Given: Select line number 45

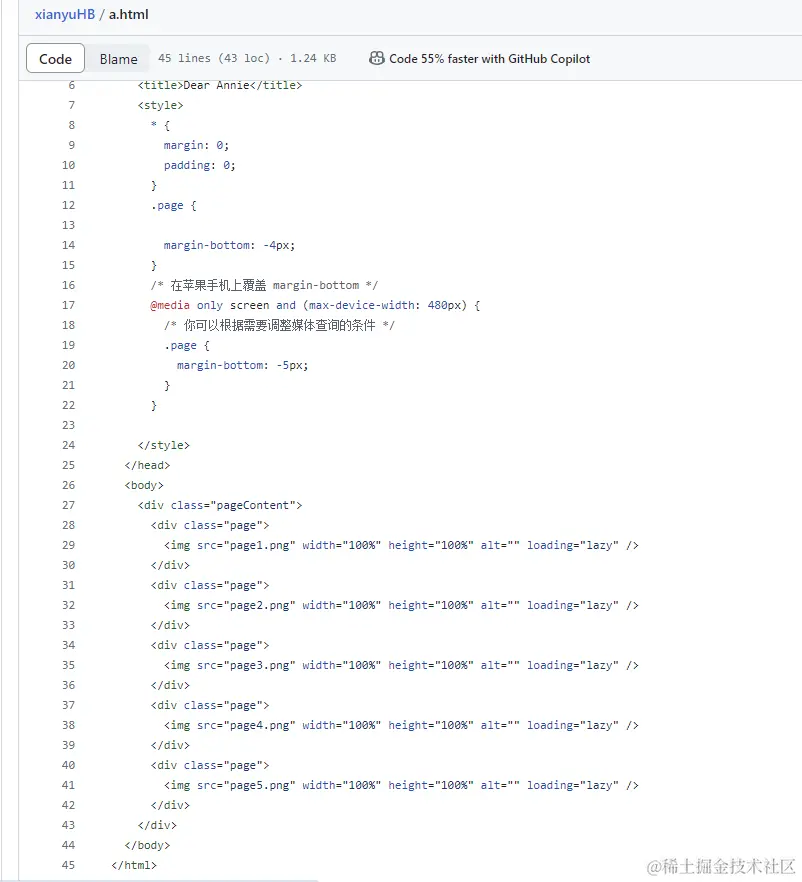Looking at the screenshot, I should 68,865.
